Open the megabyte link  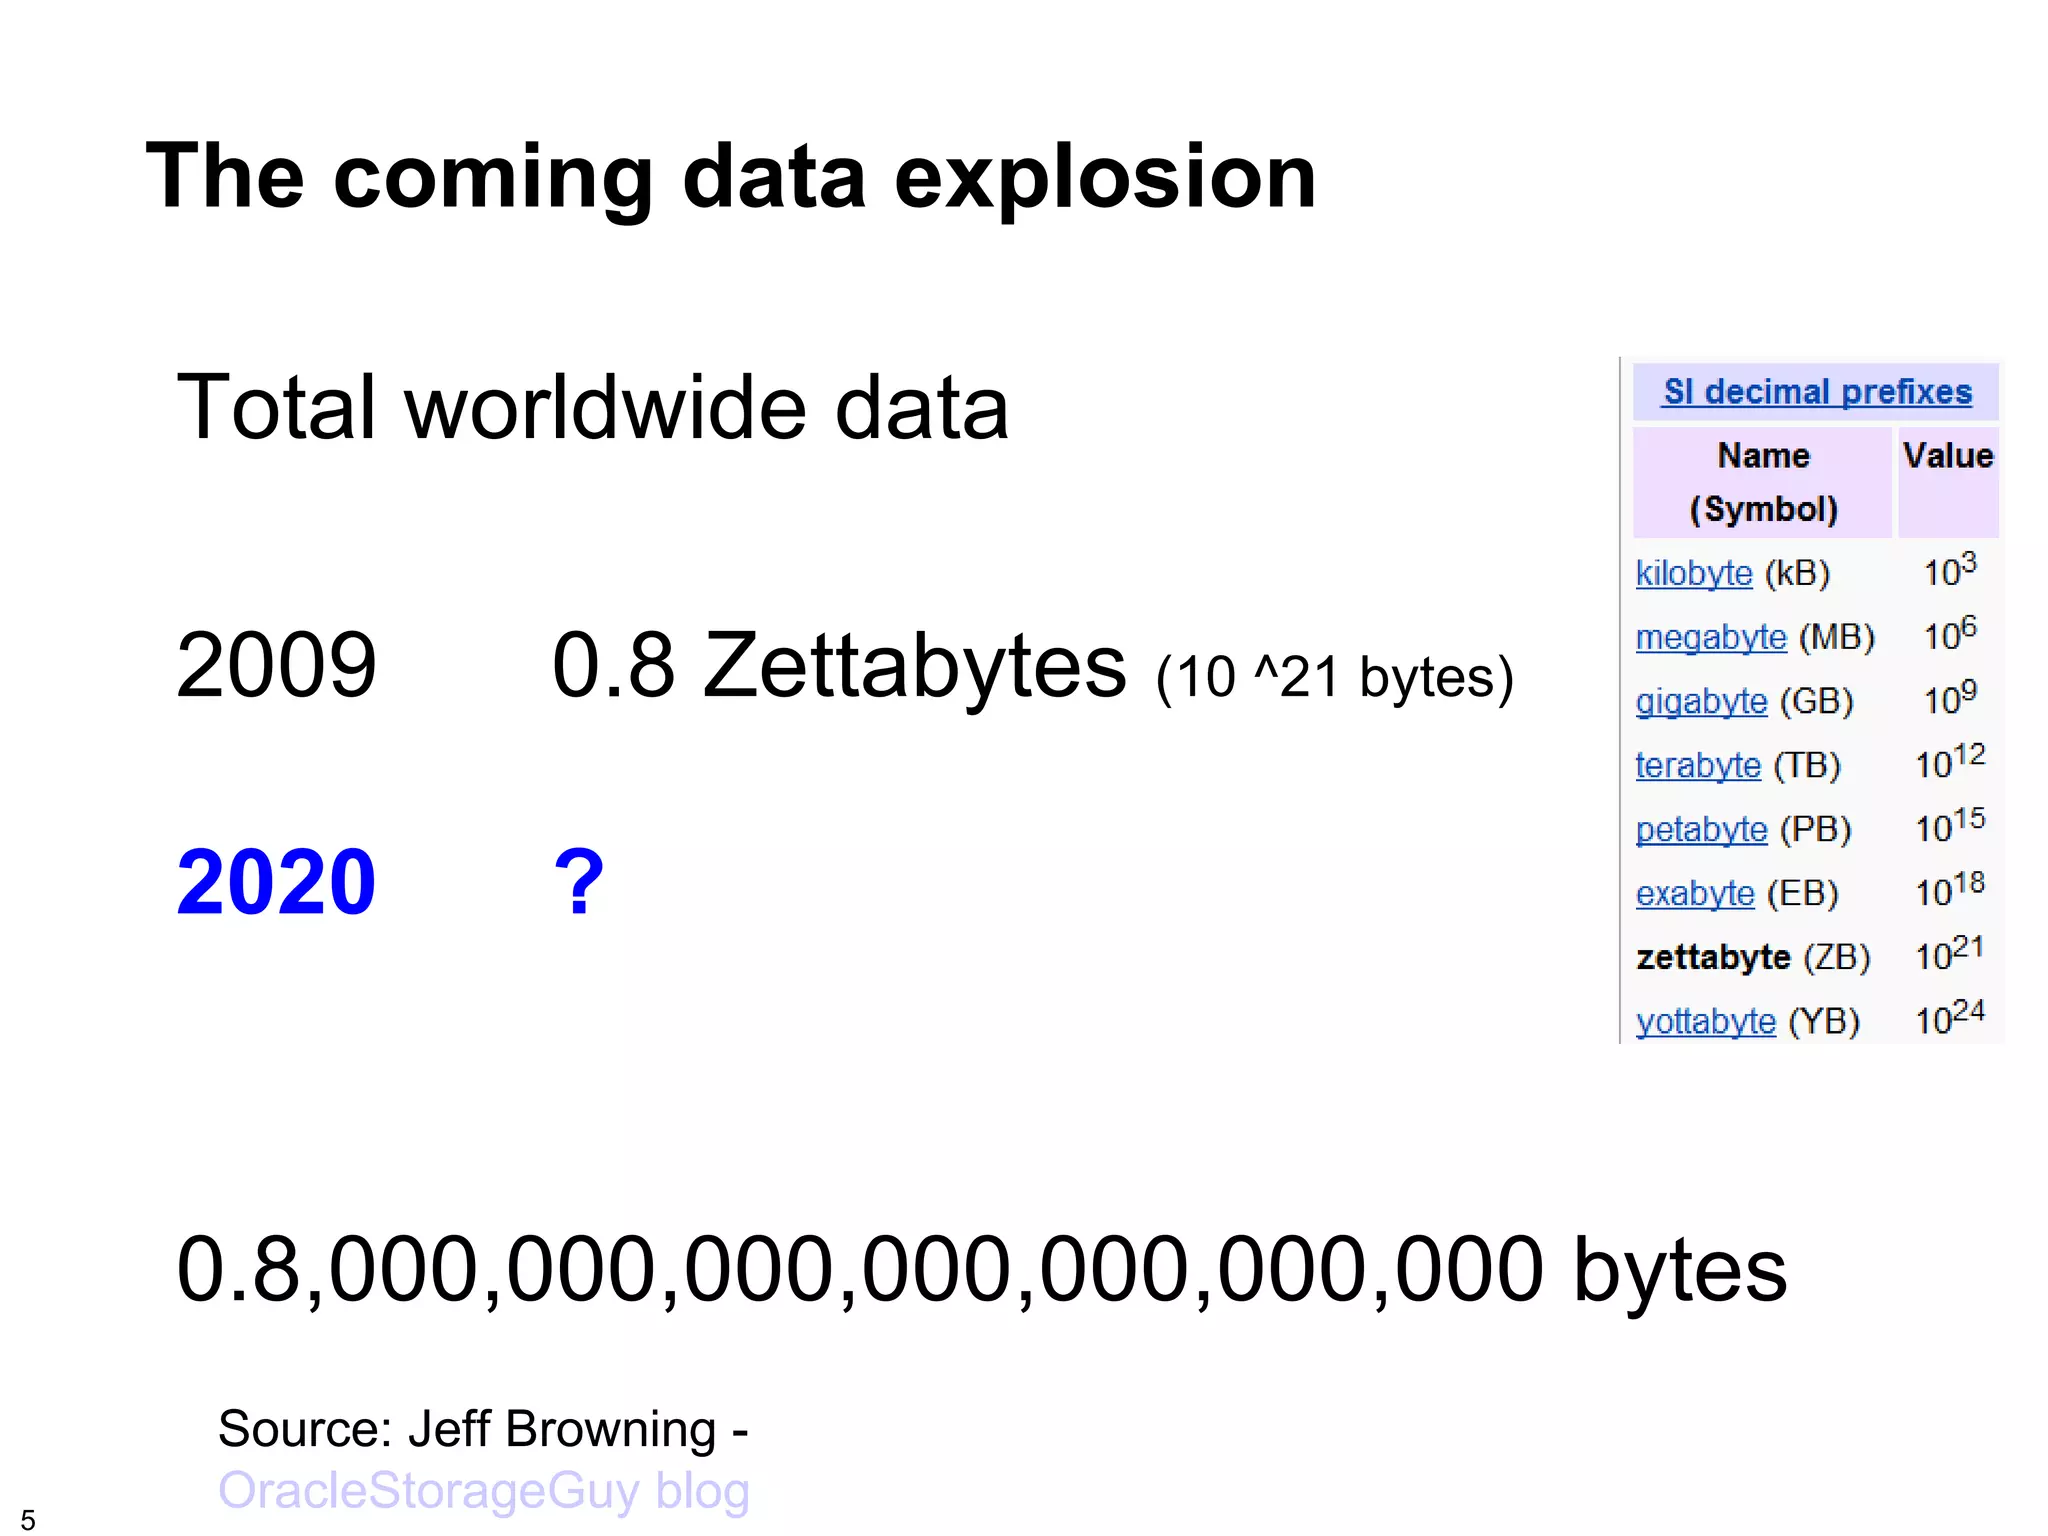pos(1711,637)
